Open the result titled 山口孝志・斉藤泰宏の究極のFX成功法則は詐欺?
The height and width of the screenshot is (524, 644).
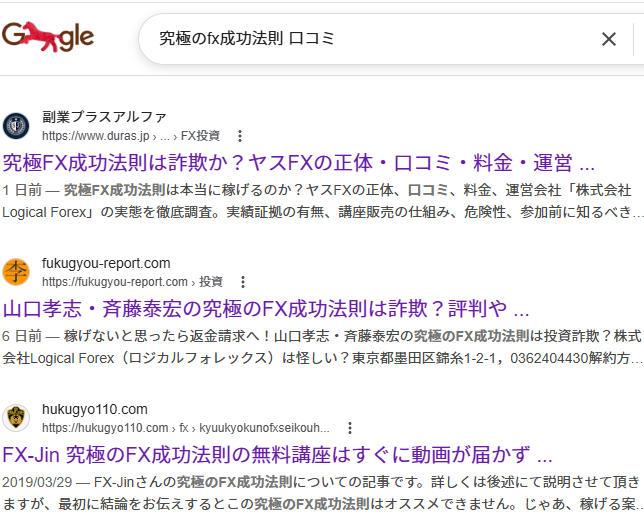(266, 309)
